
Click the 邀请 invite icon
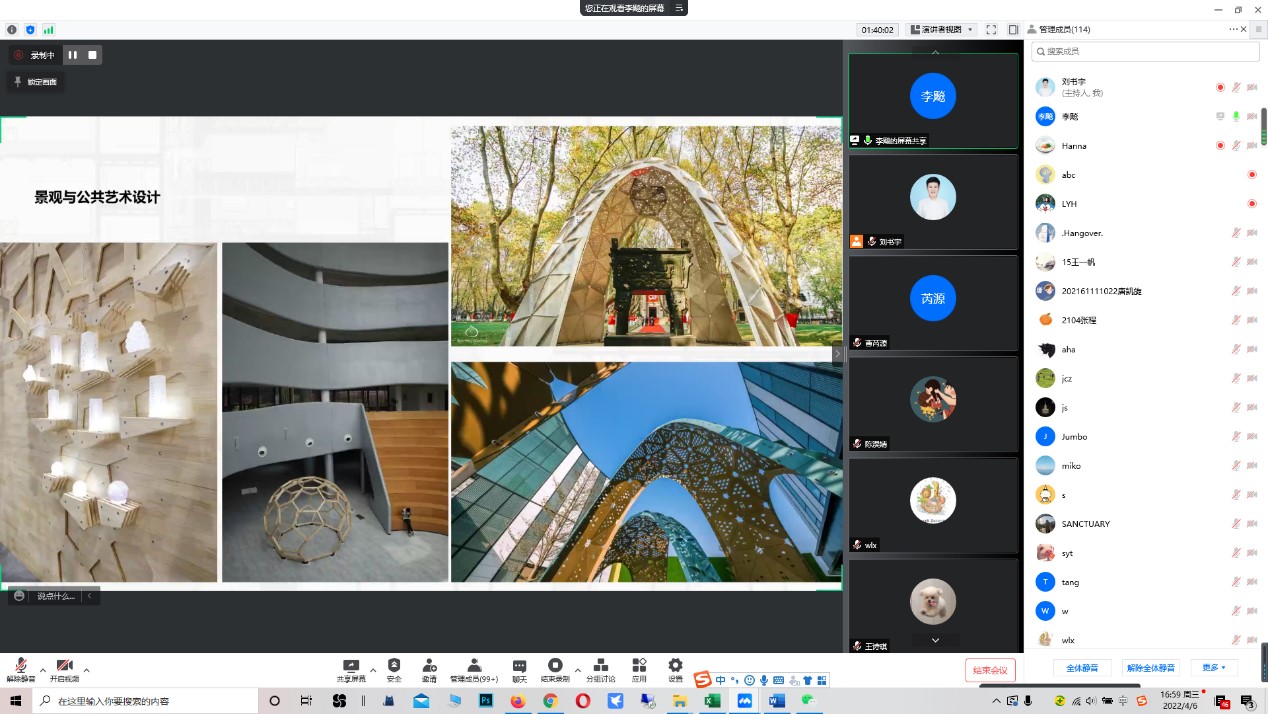coord(429,666)
